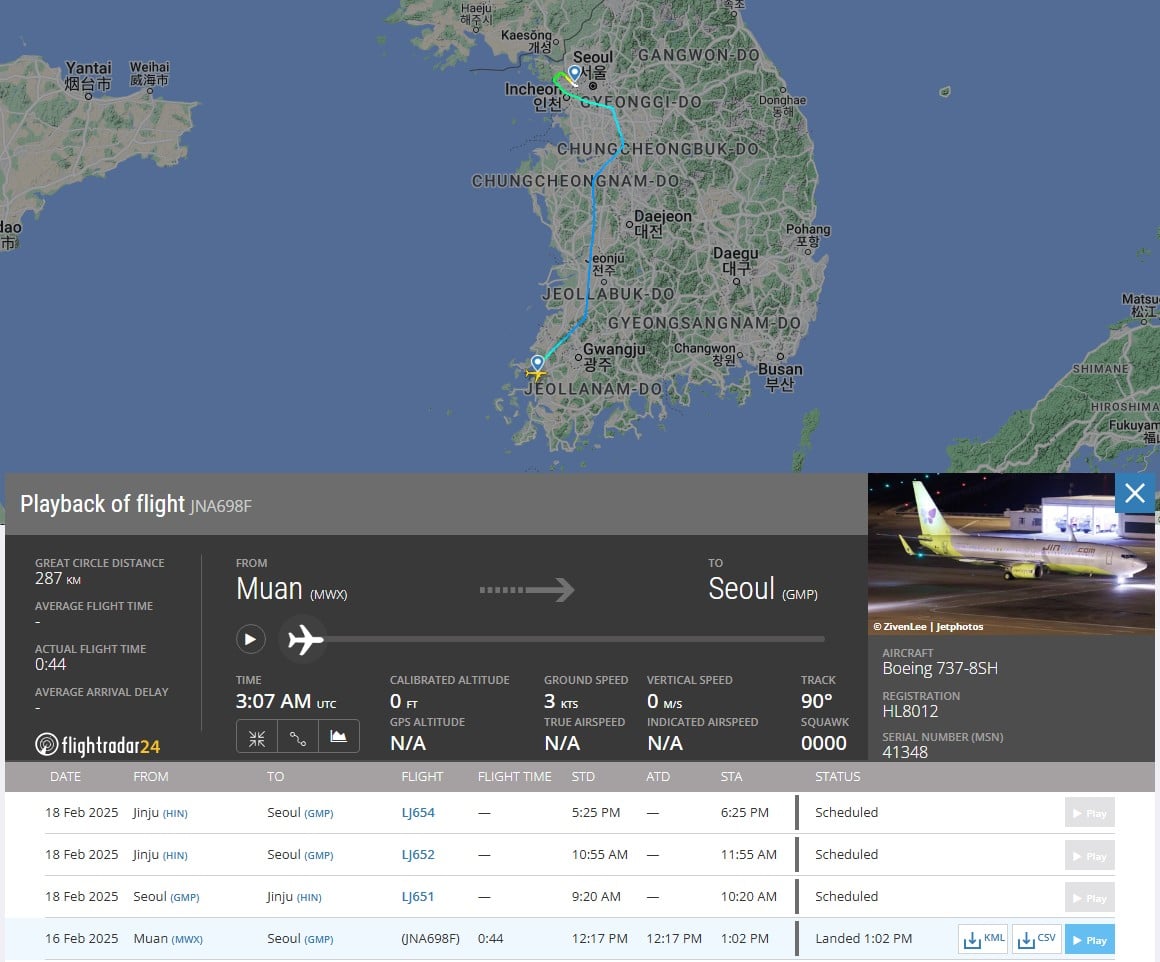Click the great circle distance 287 KM
This screenshot has height=962, width=1160.
[58, 579]
